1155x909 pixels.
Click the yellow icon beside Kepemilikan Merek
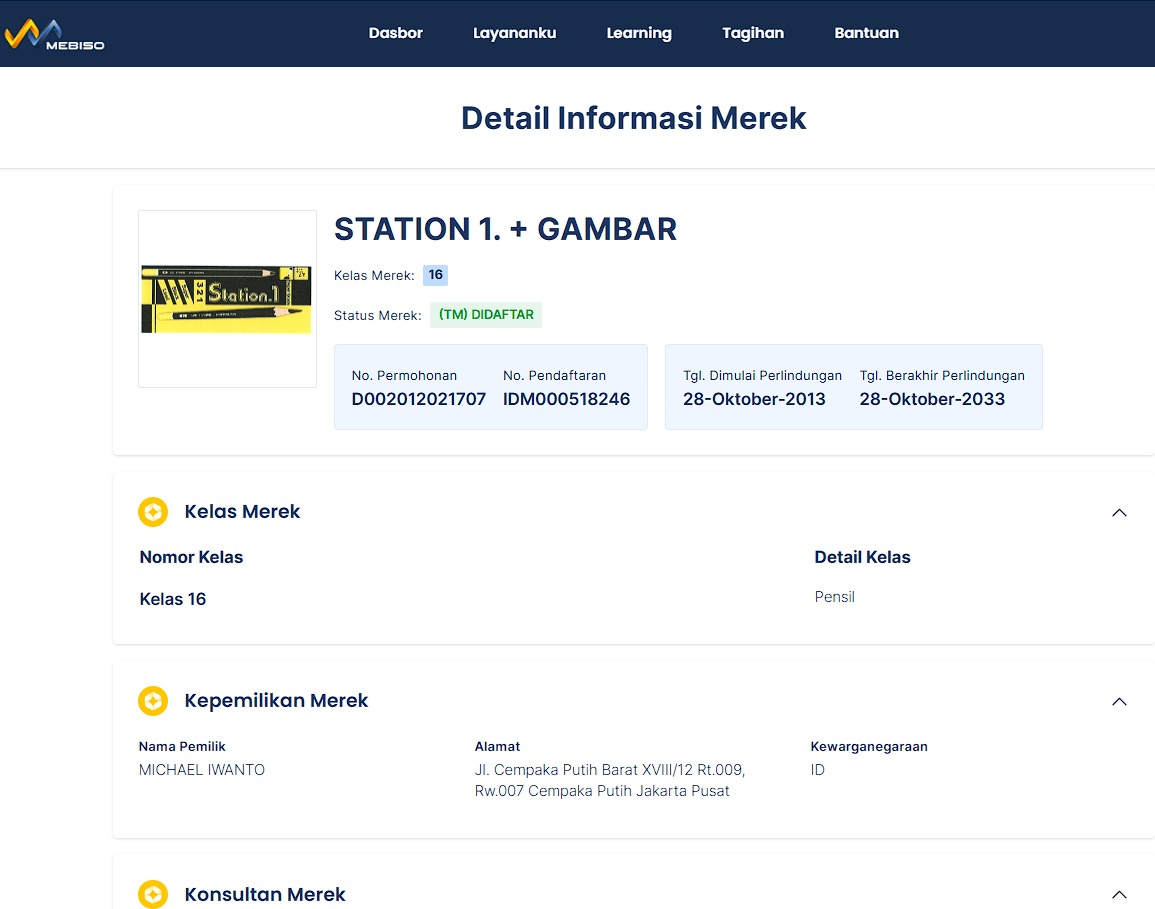click(153, 701)
